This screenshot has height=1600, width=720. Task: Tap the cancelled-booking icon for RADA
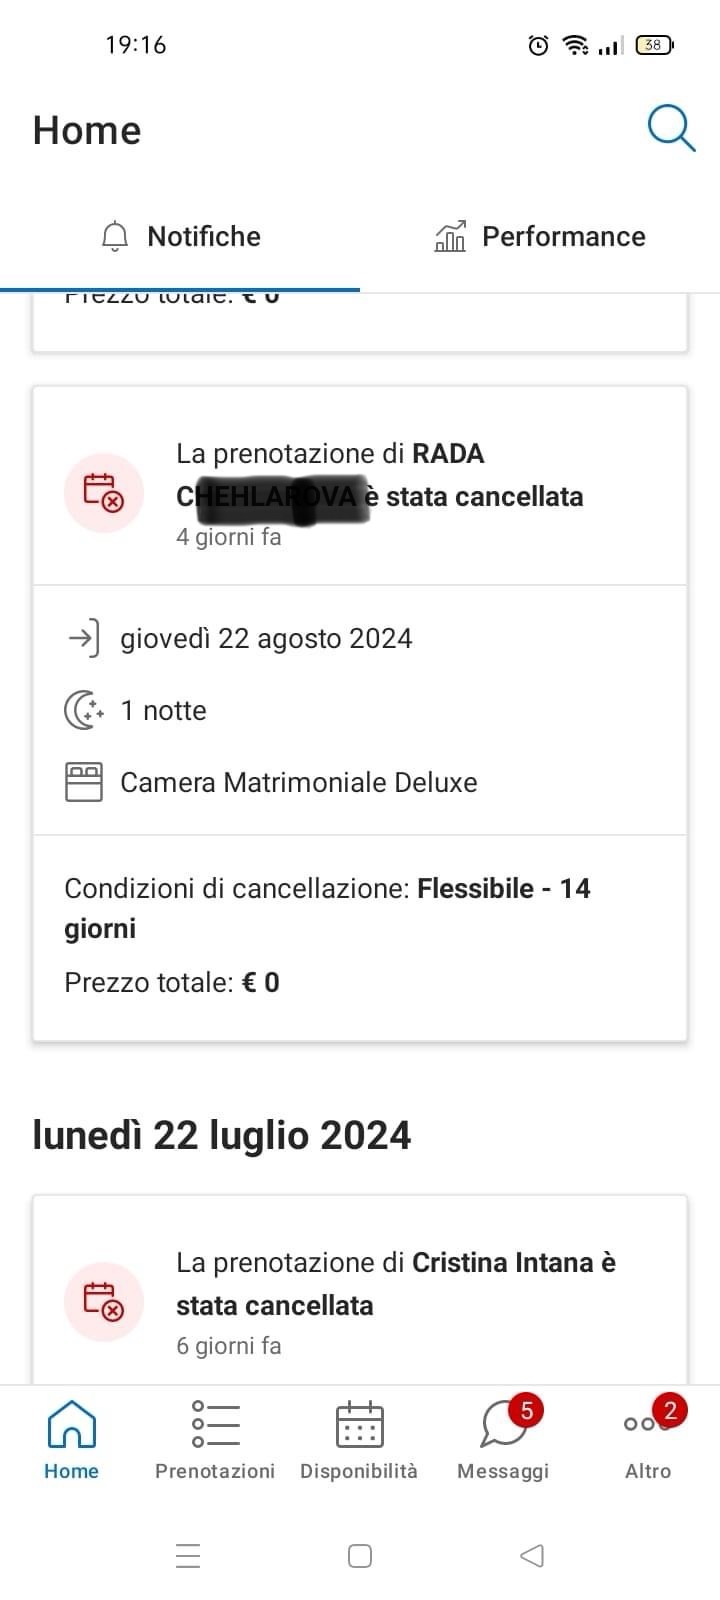[x=104, y=493]
